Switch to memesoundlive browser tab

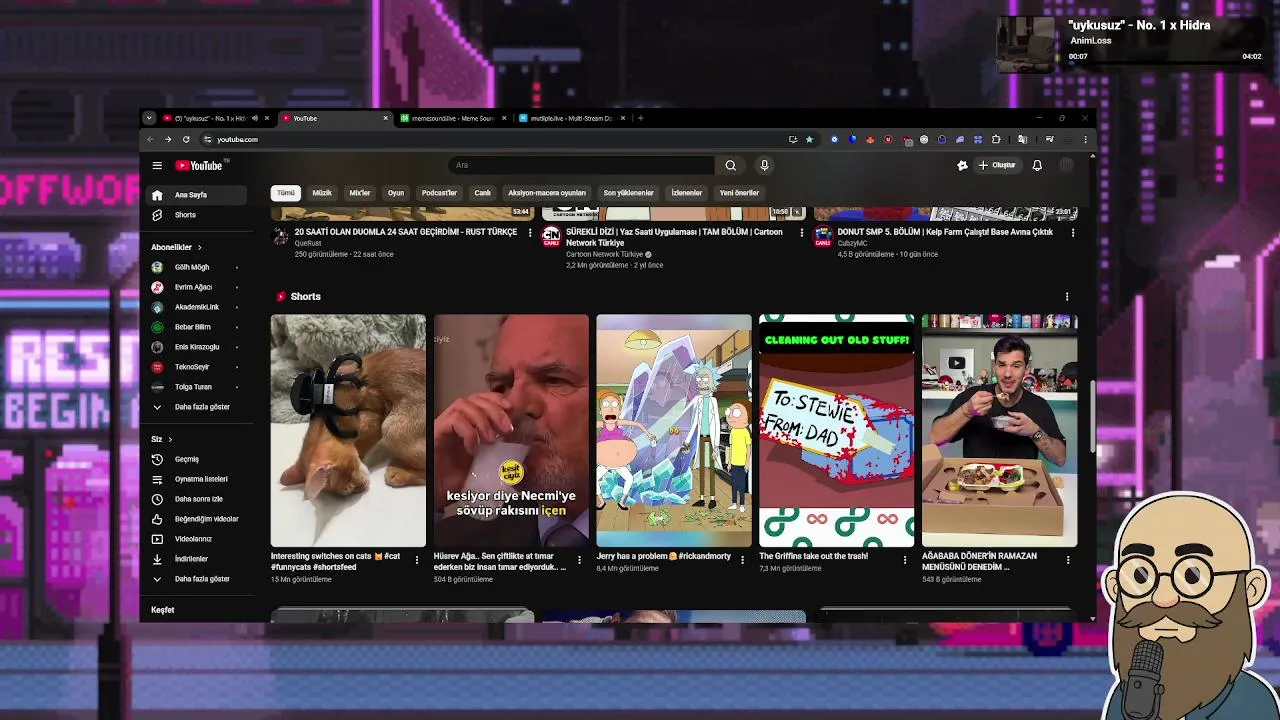[453, 118]
